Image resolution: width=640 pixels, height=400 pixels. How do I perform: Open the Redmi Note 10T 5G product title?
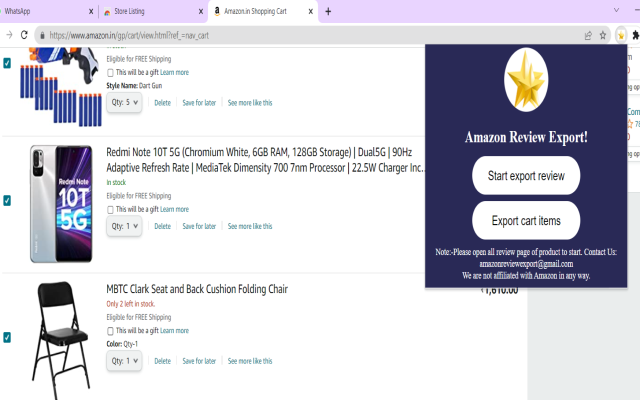coord(265,160)
